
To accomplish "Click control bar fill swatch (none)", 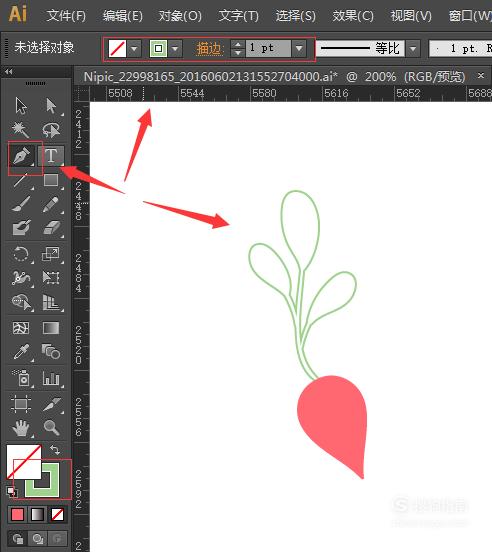I will (x=117, y=48).
